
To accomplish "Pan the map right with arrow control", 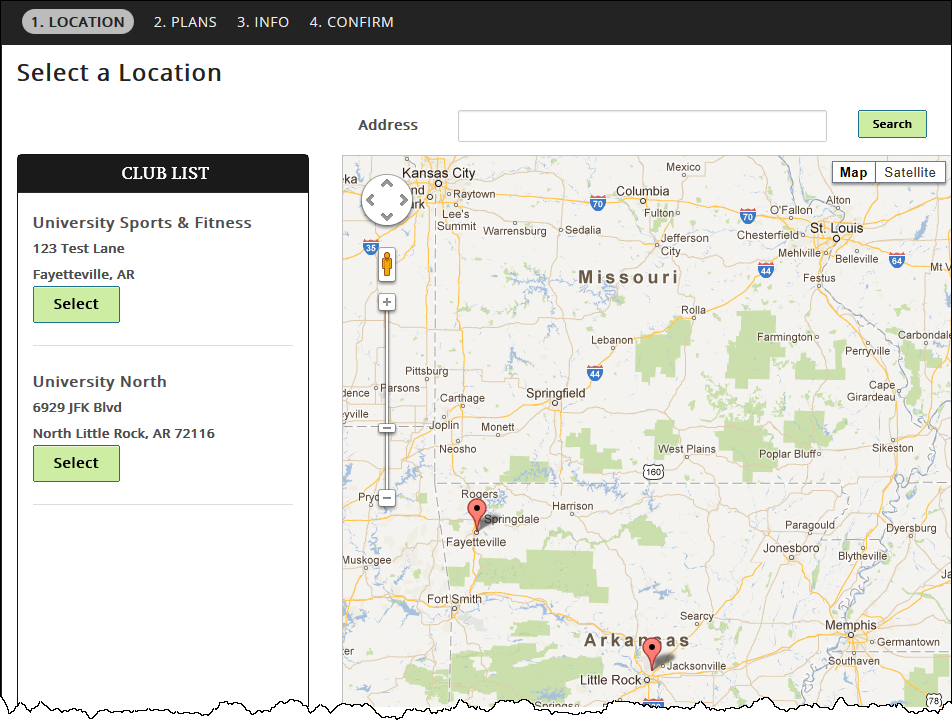I will 402,200.
